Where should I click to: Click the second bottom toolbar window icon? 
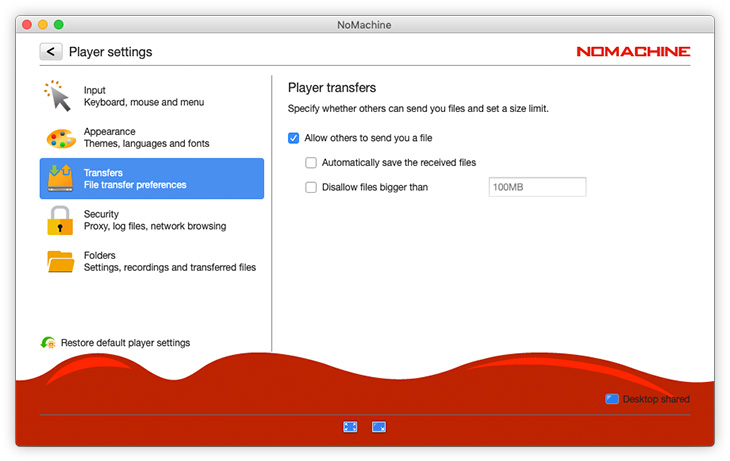[379, 426]
